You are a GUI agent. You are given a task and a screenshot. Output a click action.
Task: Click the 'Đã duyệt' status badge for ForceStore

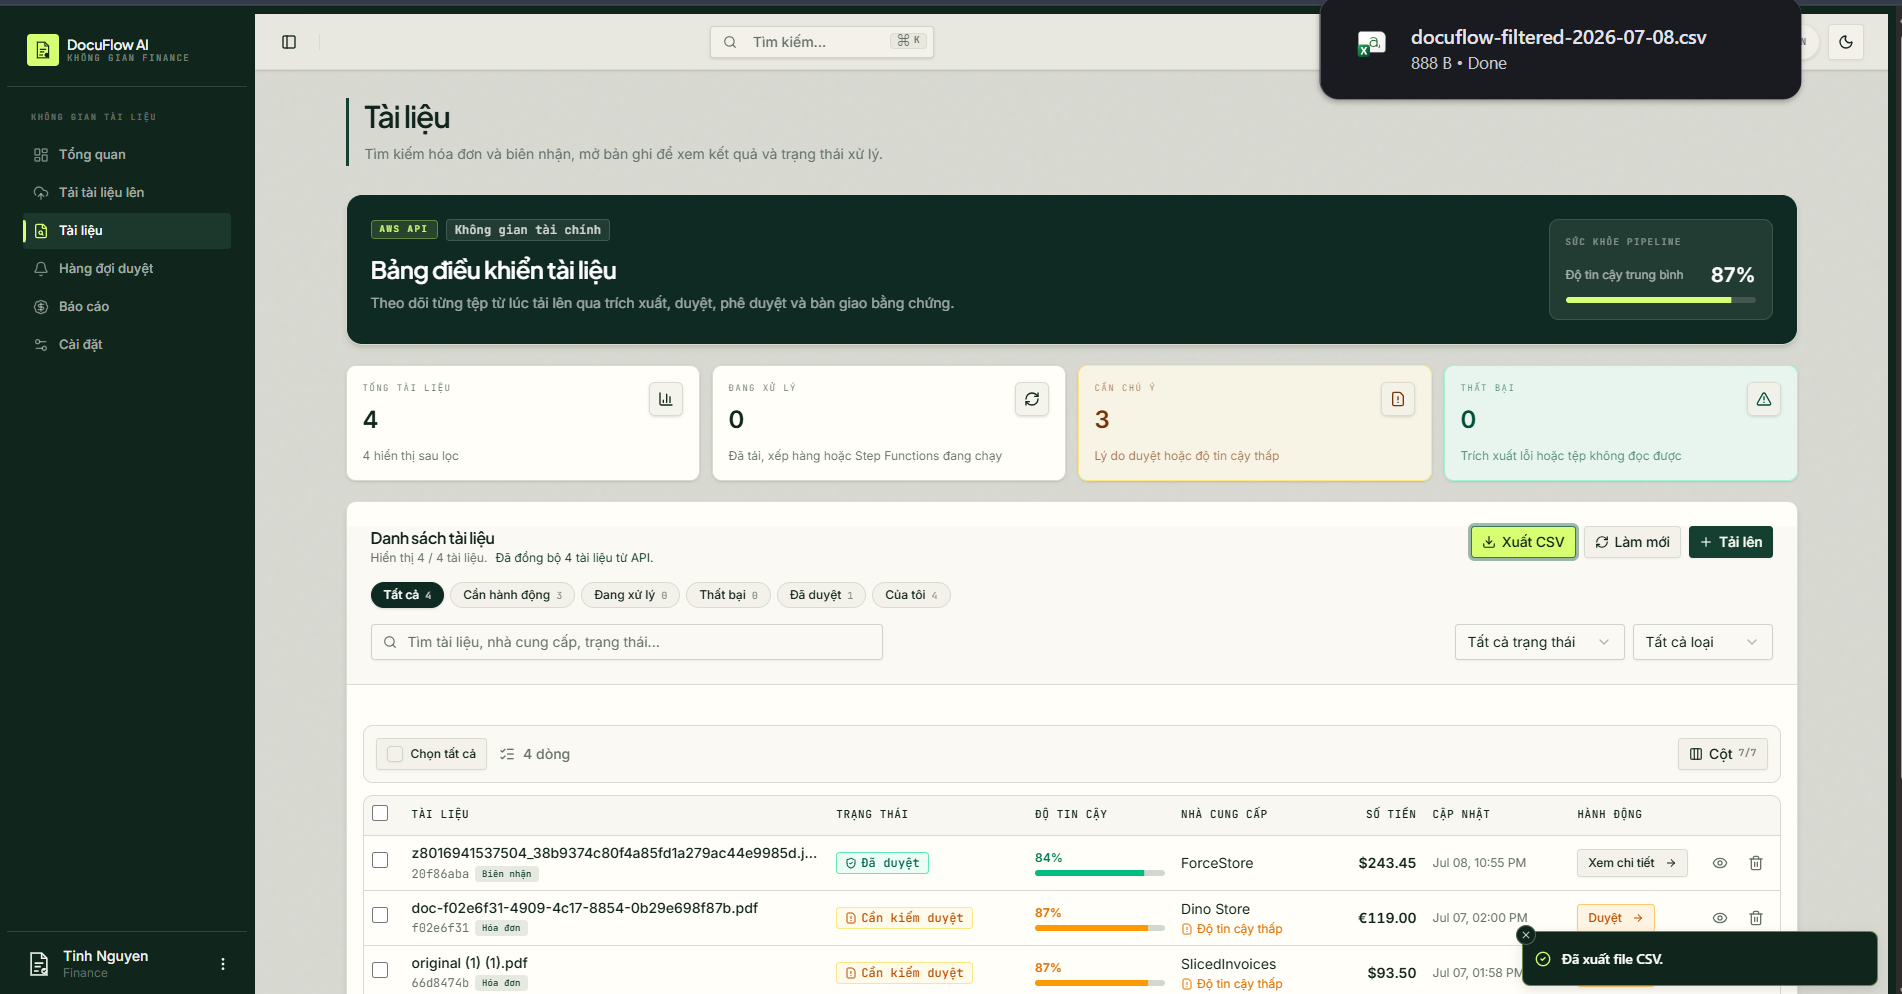[x=882, y=863]
